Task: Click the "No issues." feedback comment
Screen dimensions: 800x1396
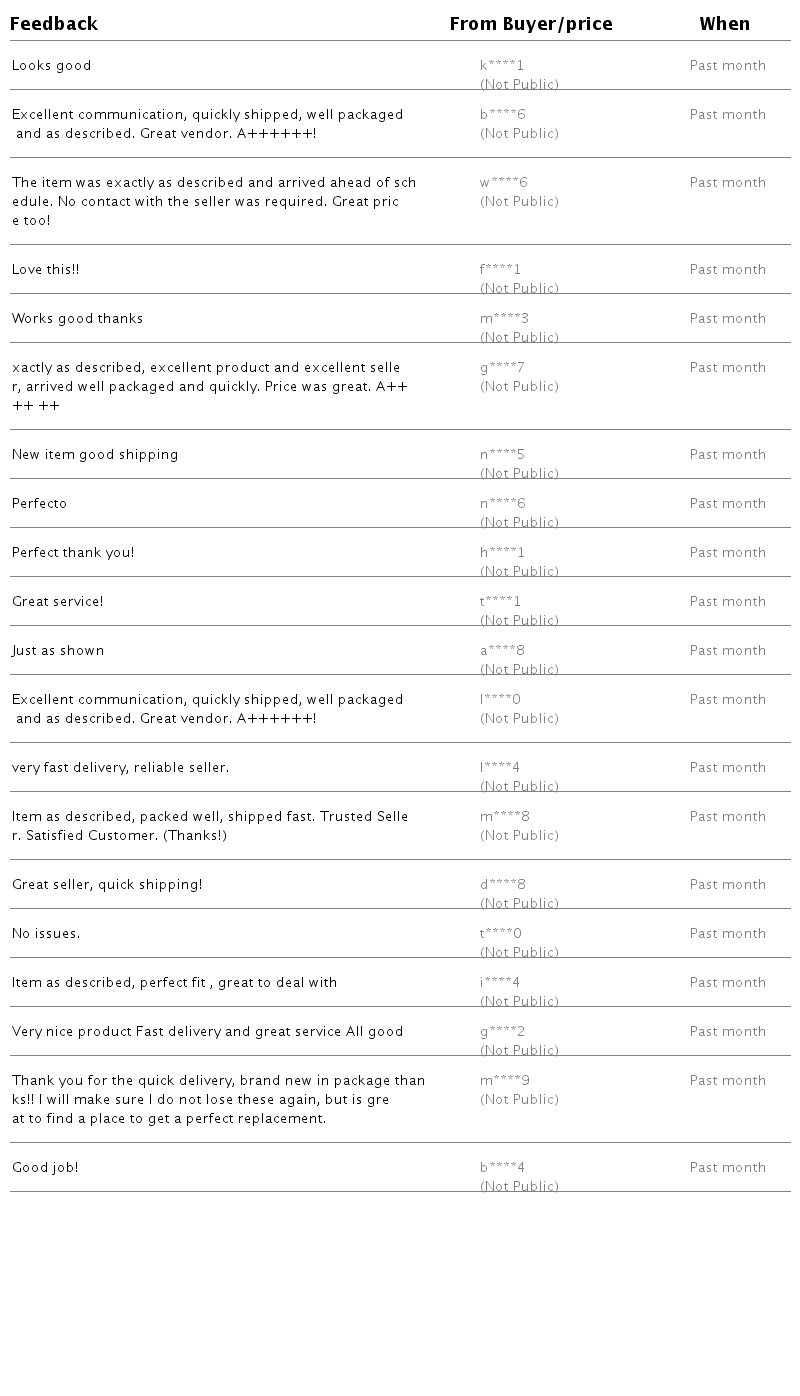Action: (46, 934)
